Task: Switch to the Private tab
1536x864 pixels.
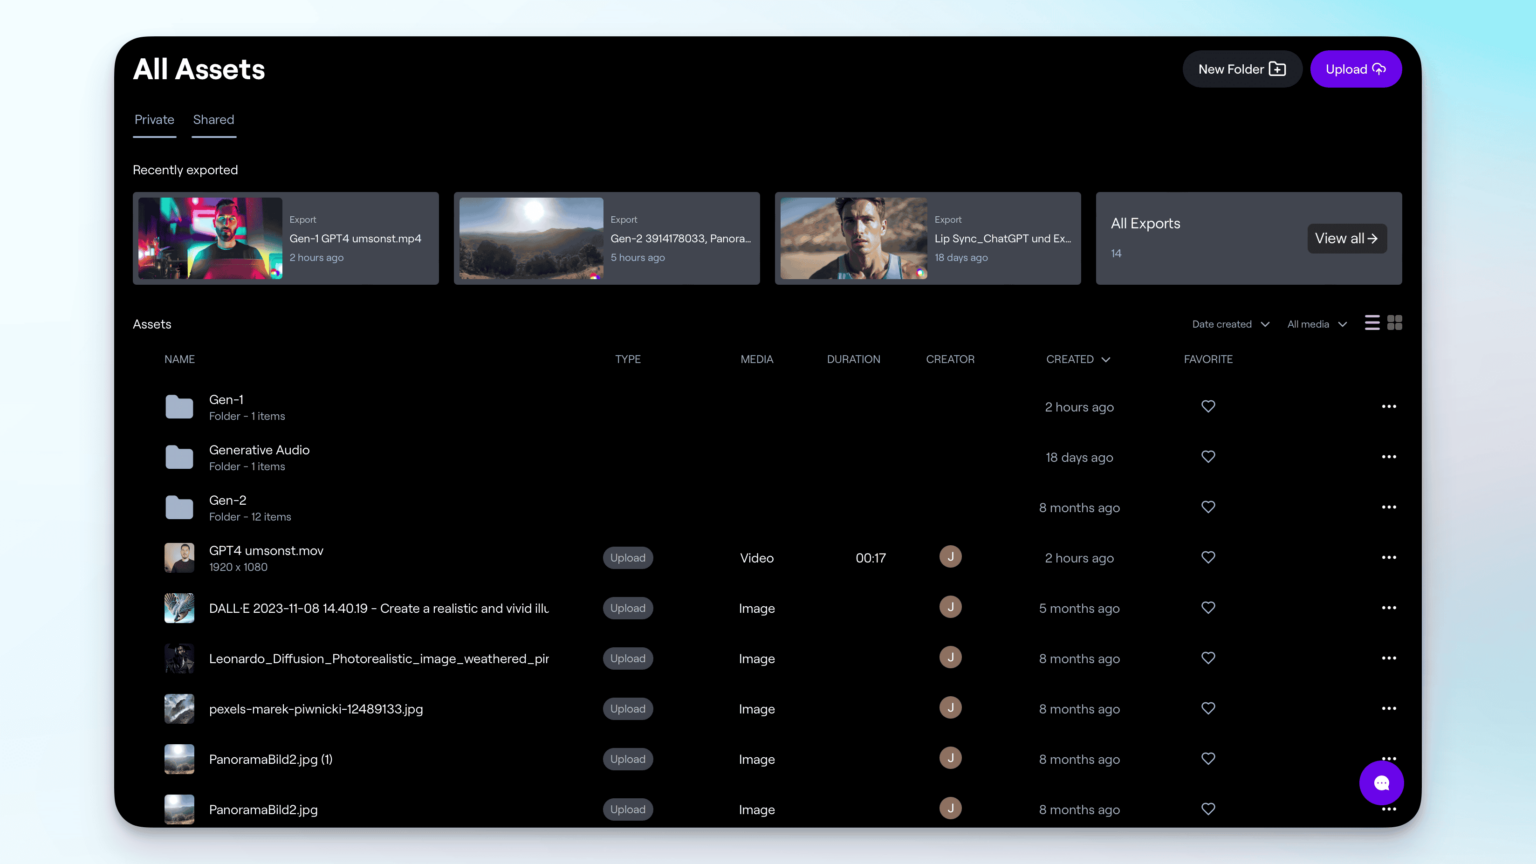Action: point(154,119)
